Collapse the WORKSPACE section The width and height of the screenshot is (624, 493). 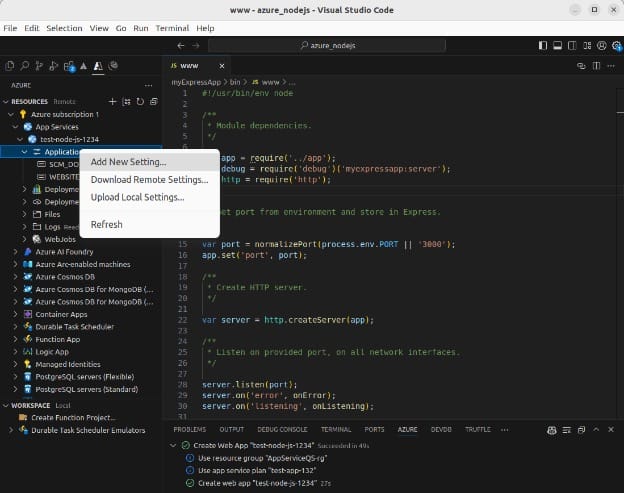coord(6,405)
